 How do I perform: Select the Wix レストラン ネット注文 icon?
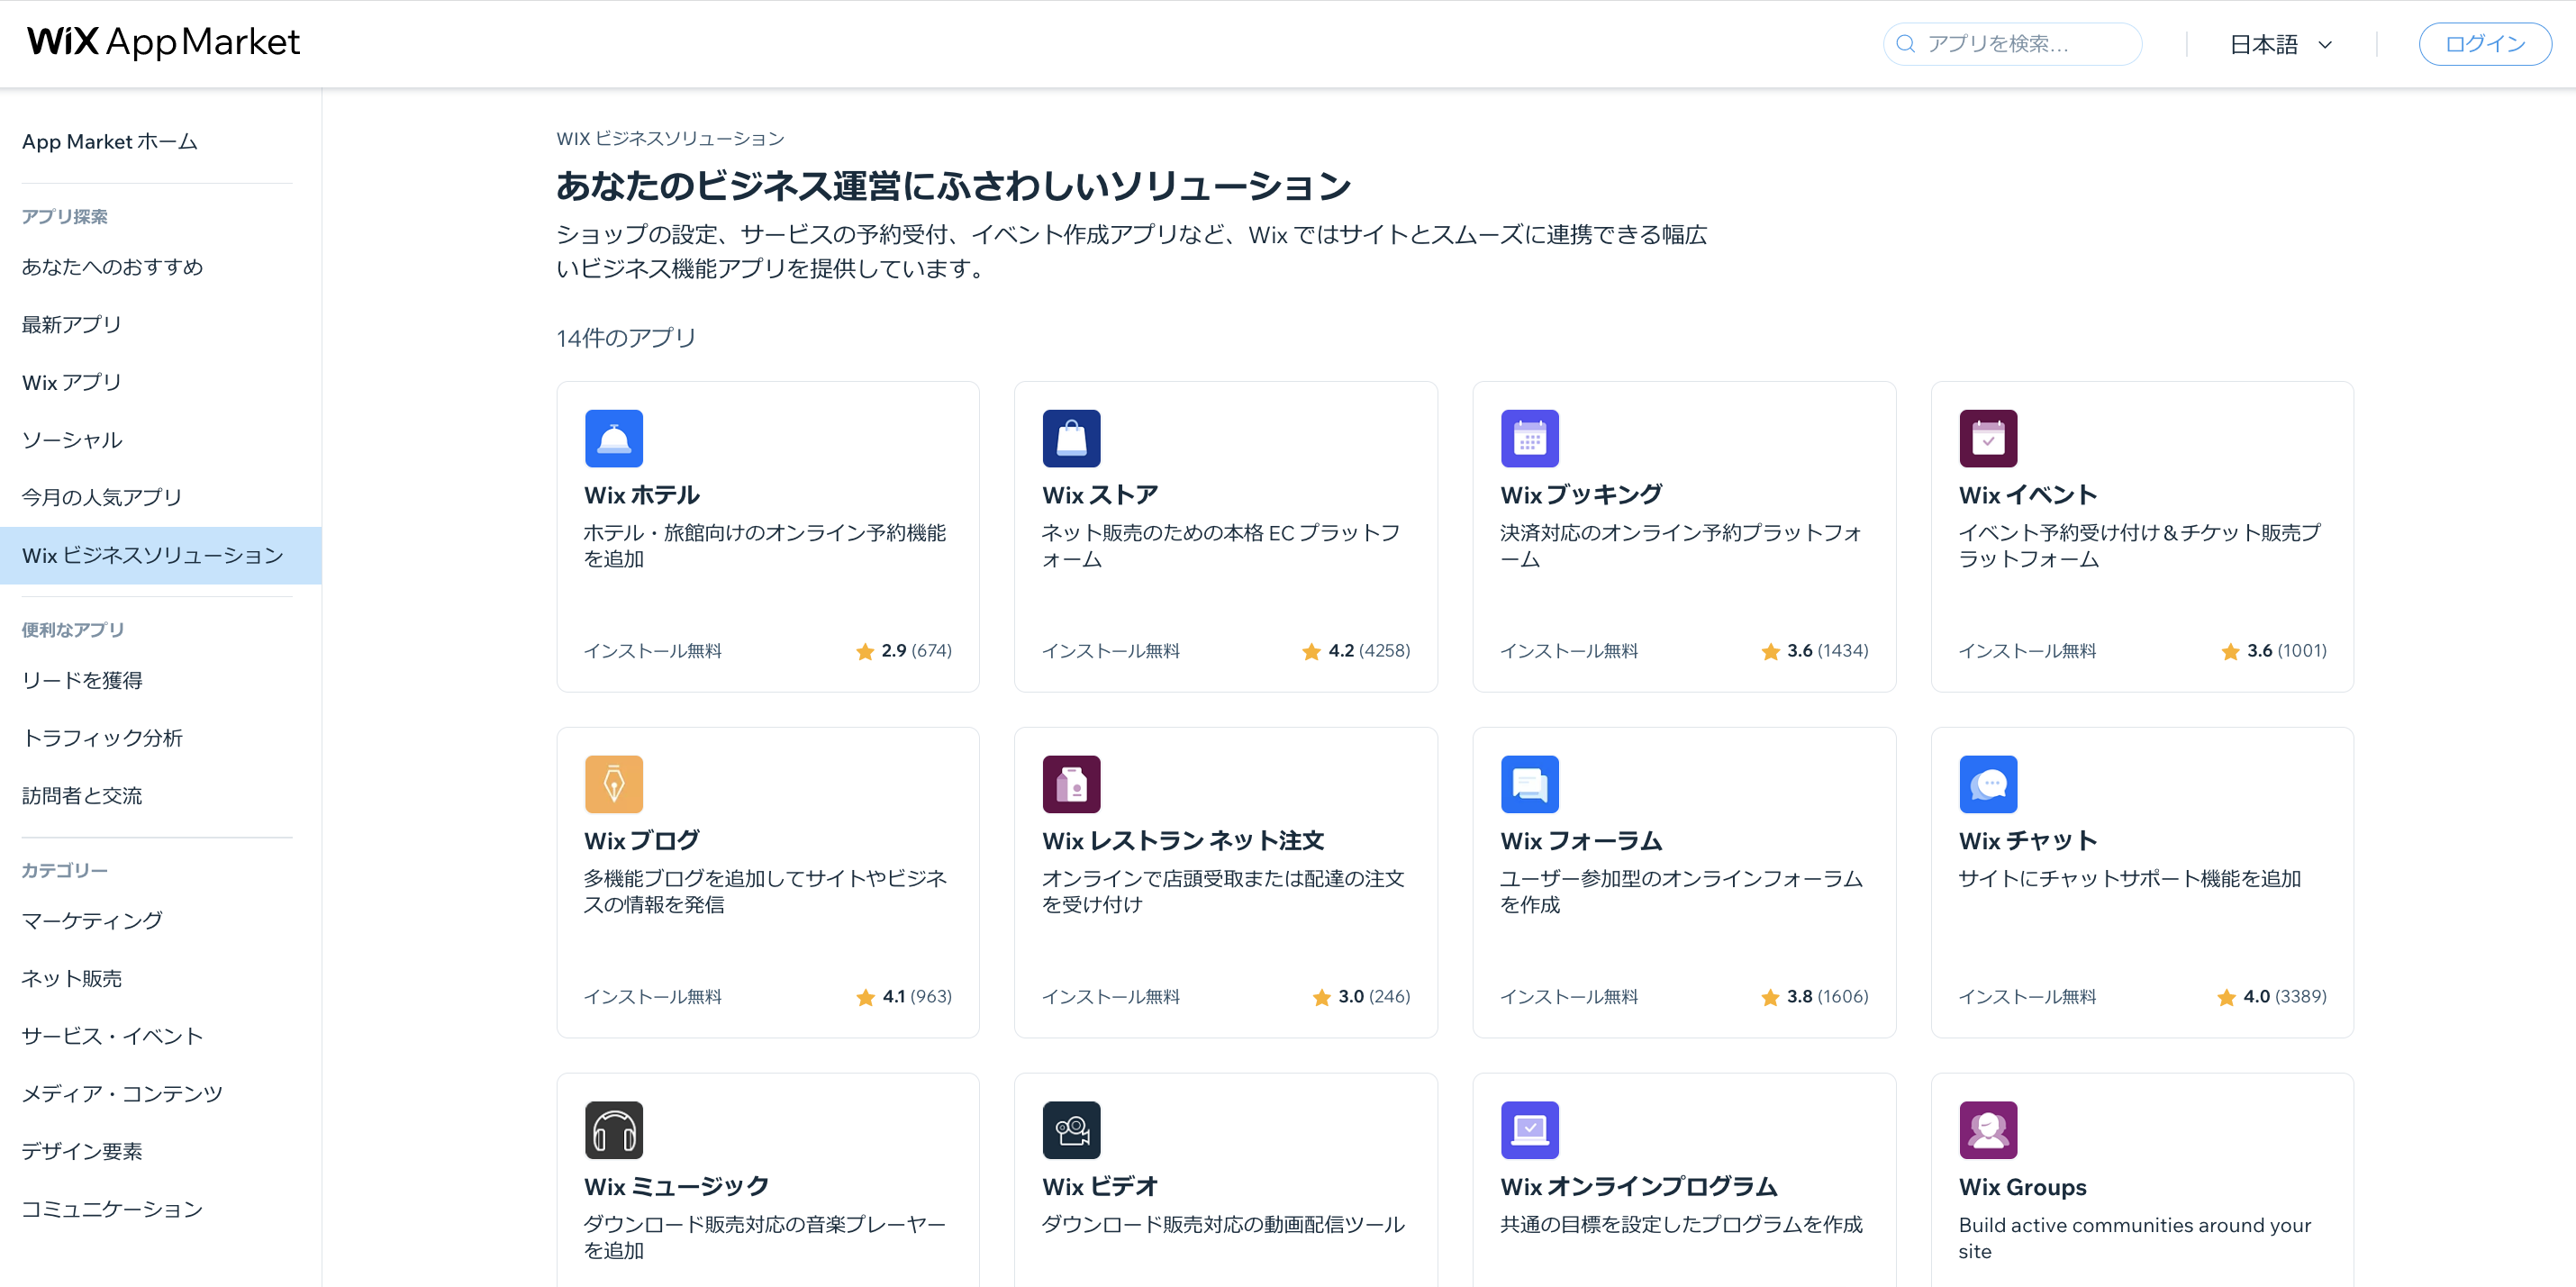(x=1071, y=784)
